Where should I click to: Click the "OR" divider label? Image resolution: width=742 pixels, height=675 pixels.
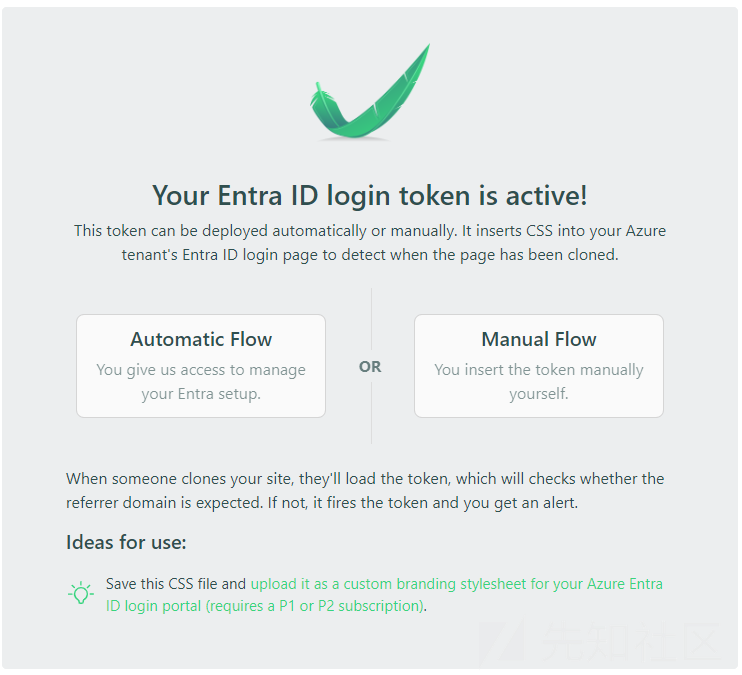pyautogui.click(x=370, y=366)
